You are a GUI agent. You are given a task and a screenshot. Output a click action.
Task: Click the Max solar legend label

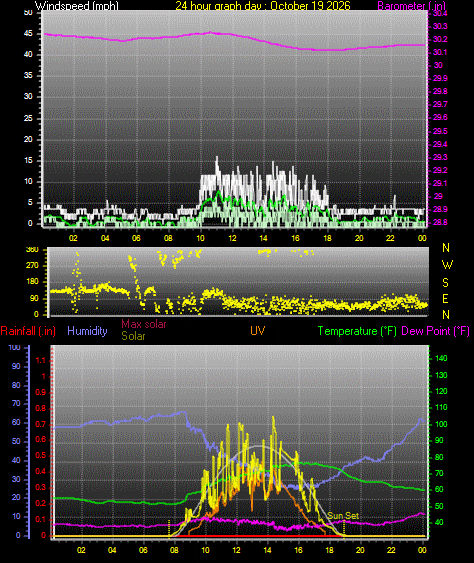[144, 324]
